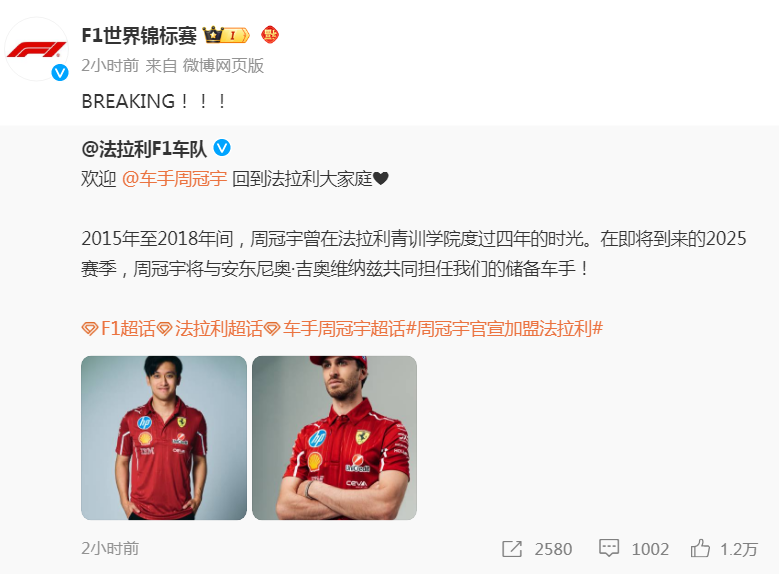
Task: Click the red round badge beside the username
Action: click(270, 35)
